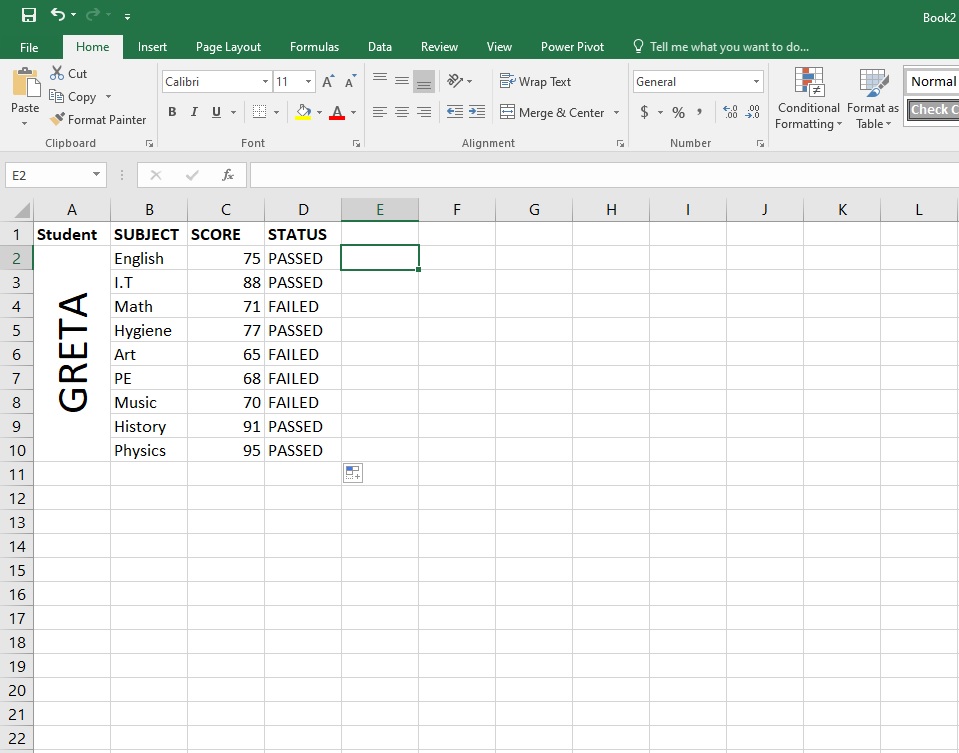Select the Percent Style icon
959x753 pixels.
click(x=676, y=113)
